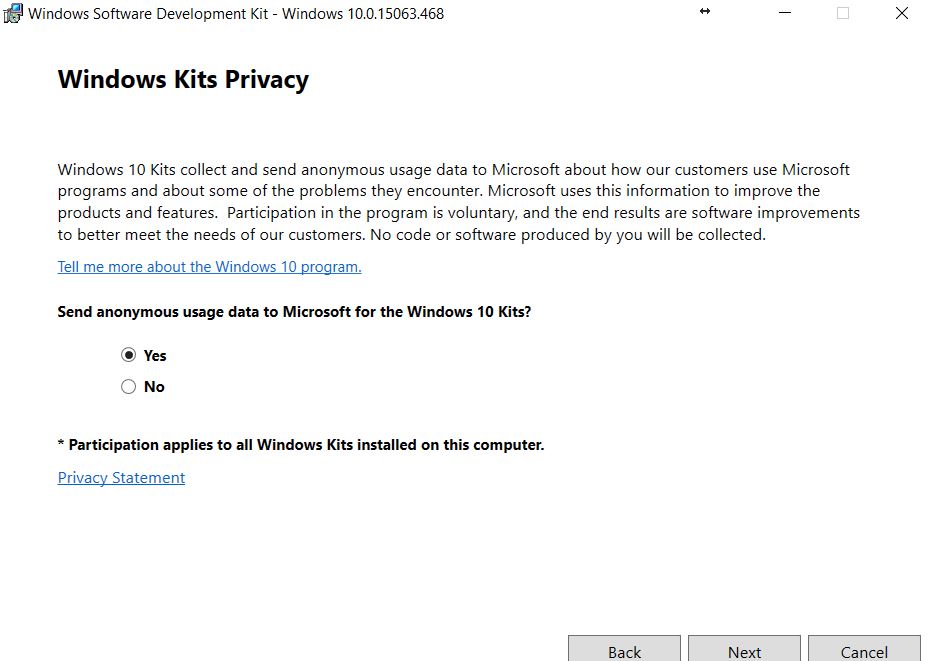
Task: Click the "Windows Kits Privacy" heading
Action: [183, 80]
